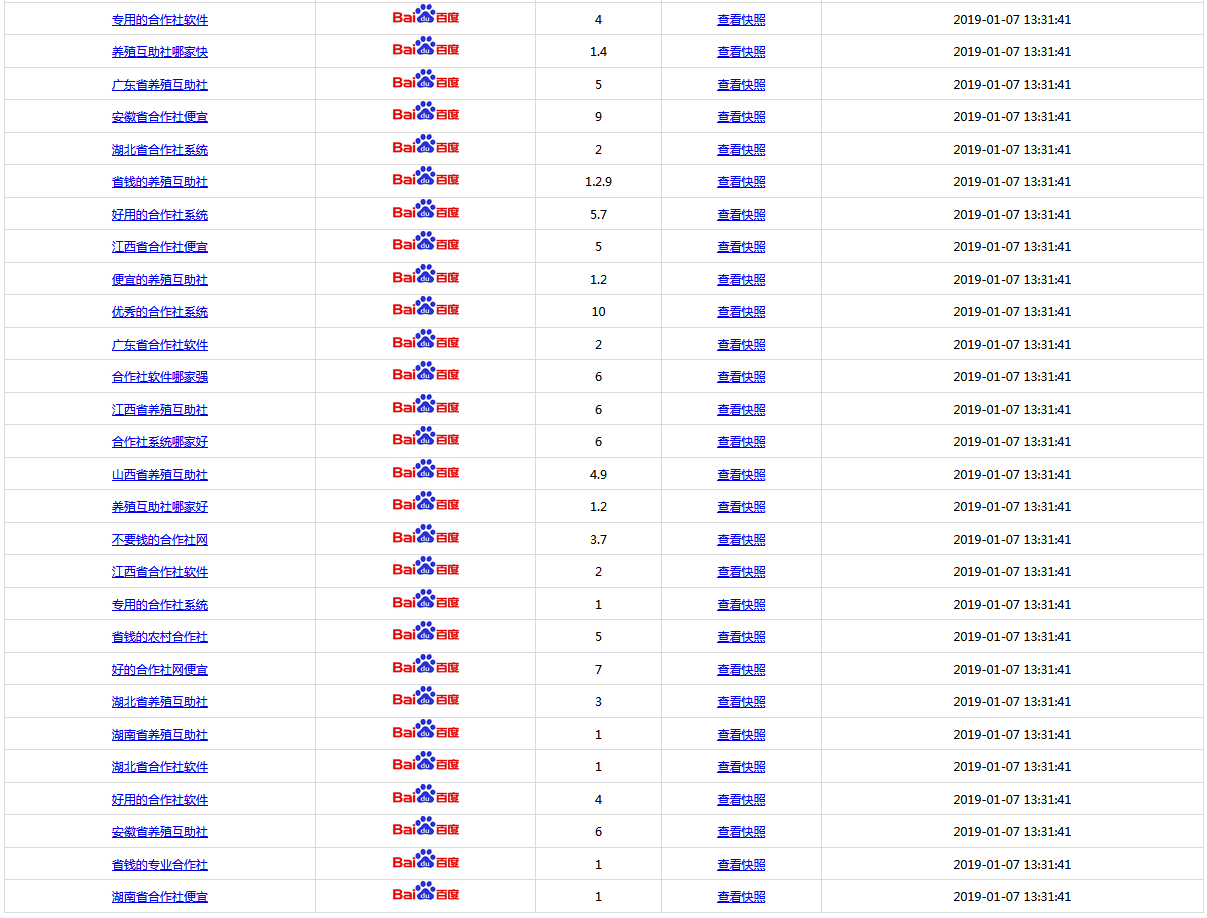Click the Baidu logo in 江西省养殖互助社 row
This screenshot has height=918, width=1207.
point(426,406)
